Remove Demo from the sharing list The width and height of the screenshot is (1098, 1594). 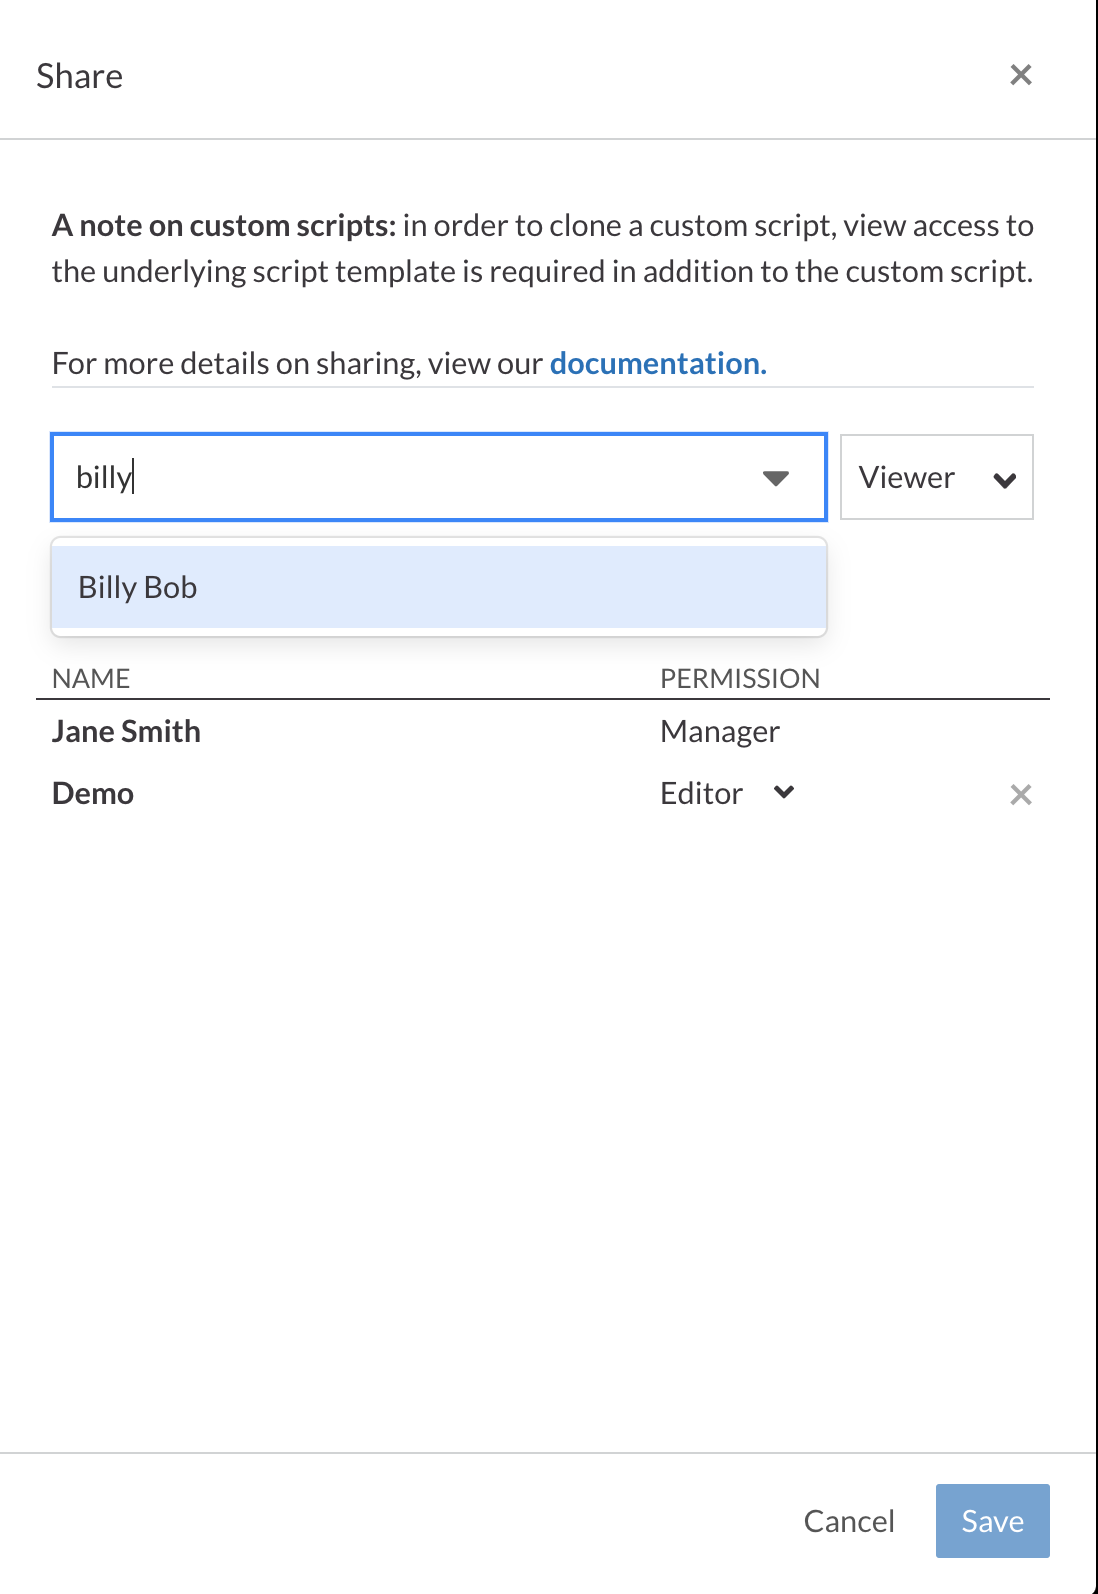(x=1020, y=795)
